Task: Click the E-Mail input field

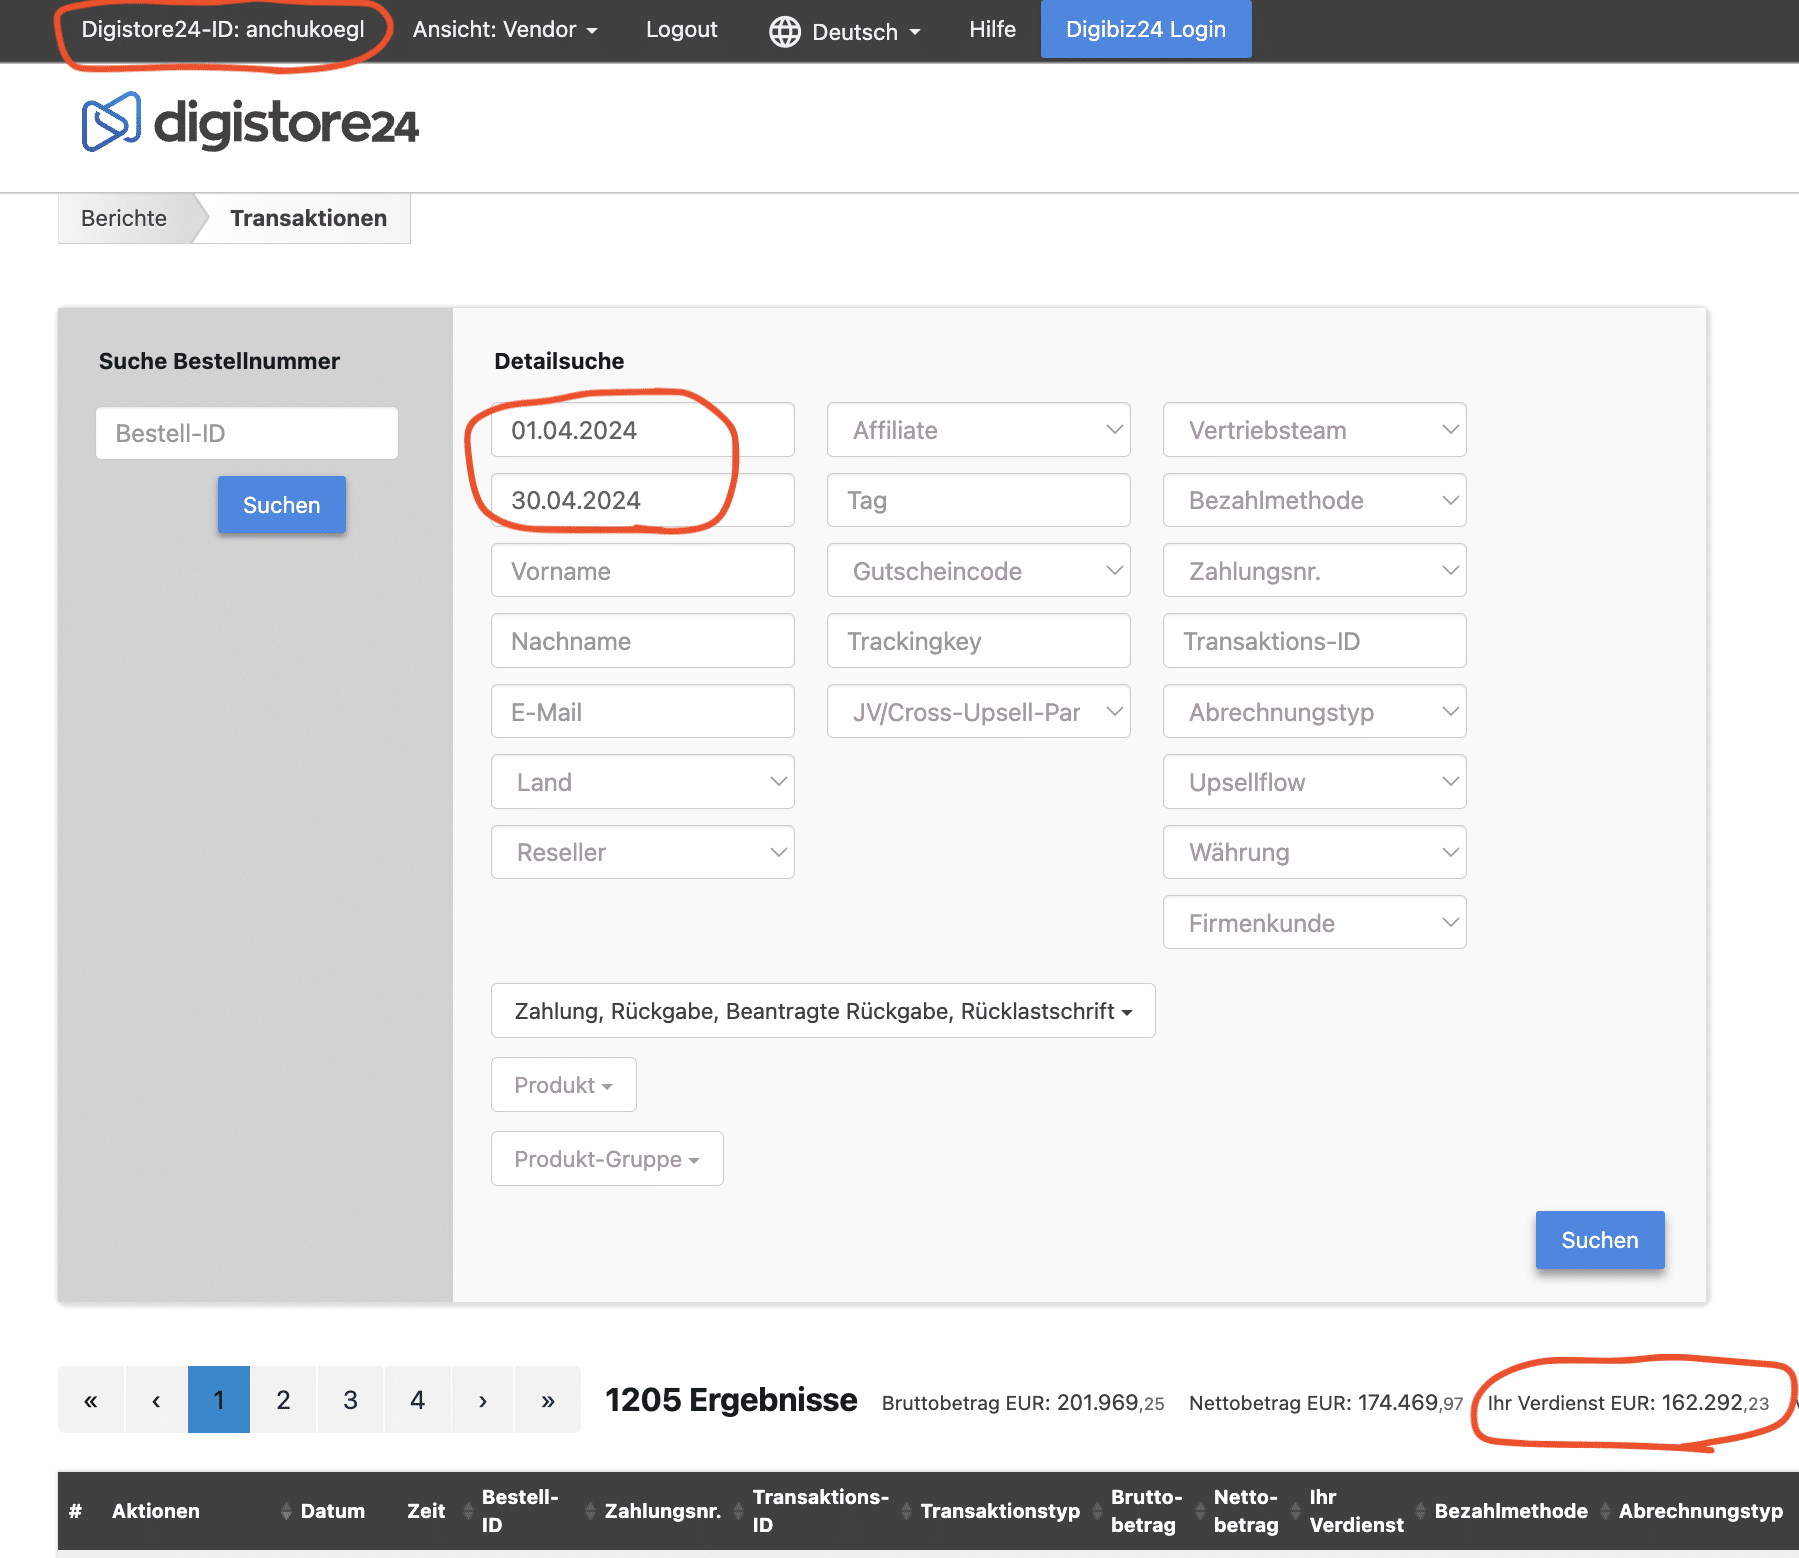Action: pyautogui.click(x=643, y=712)
